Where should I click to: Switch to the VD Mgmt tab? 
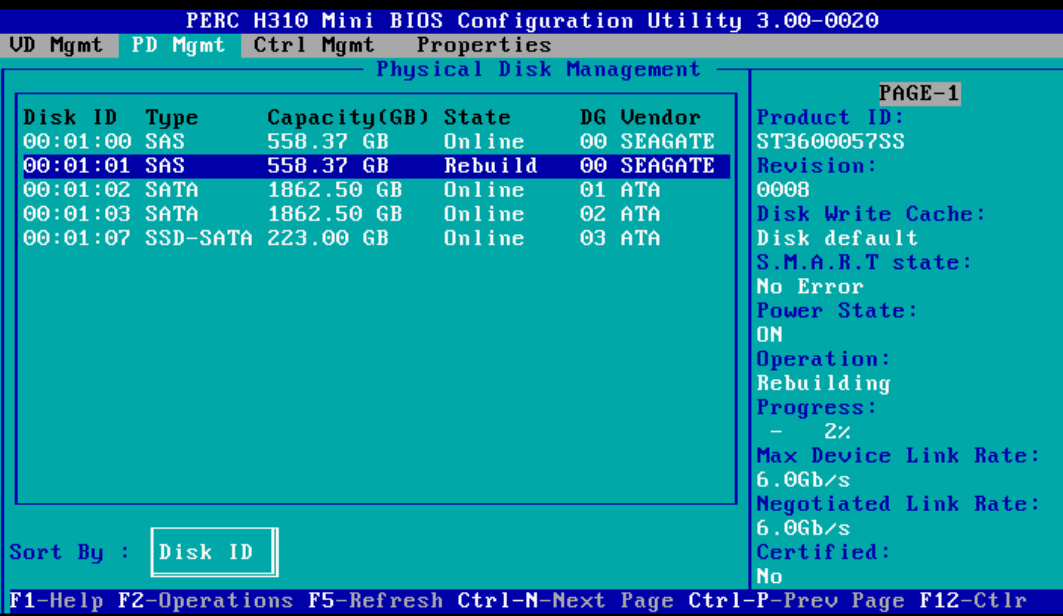tap(56, 44)
